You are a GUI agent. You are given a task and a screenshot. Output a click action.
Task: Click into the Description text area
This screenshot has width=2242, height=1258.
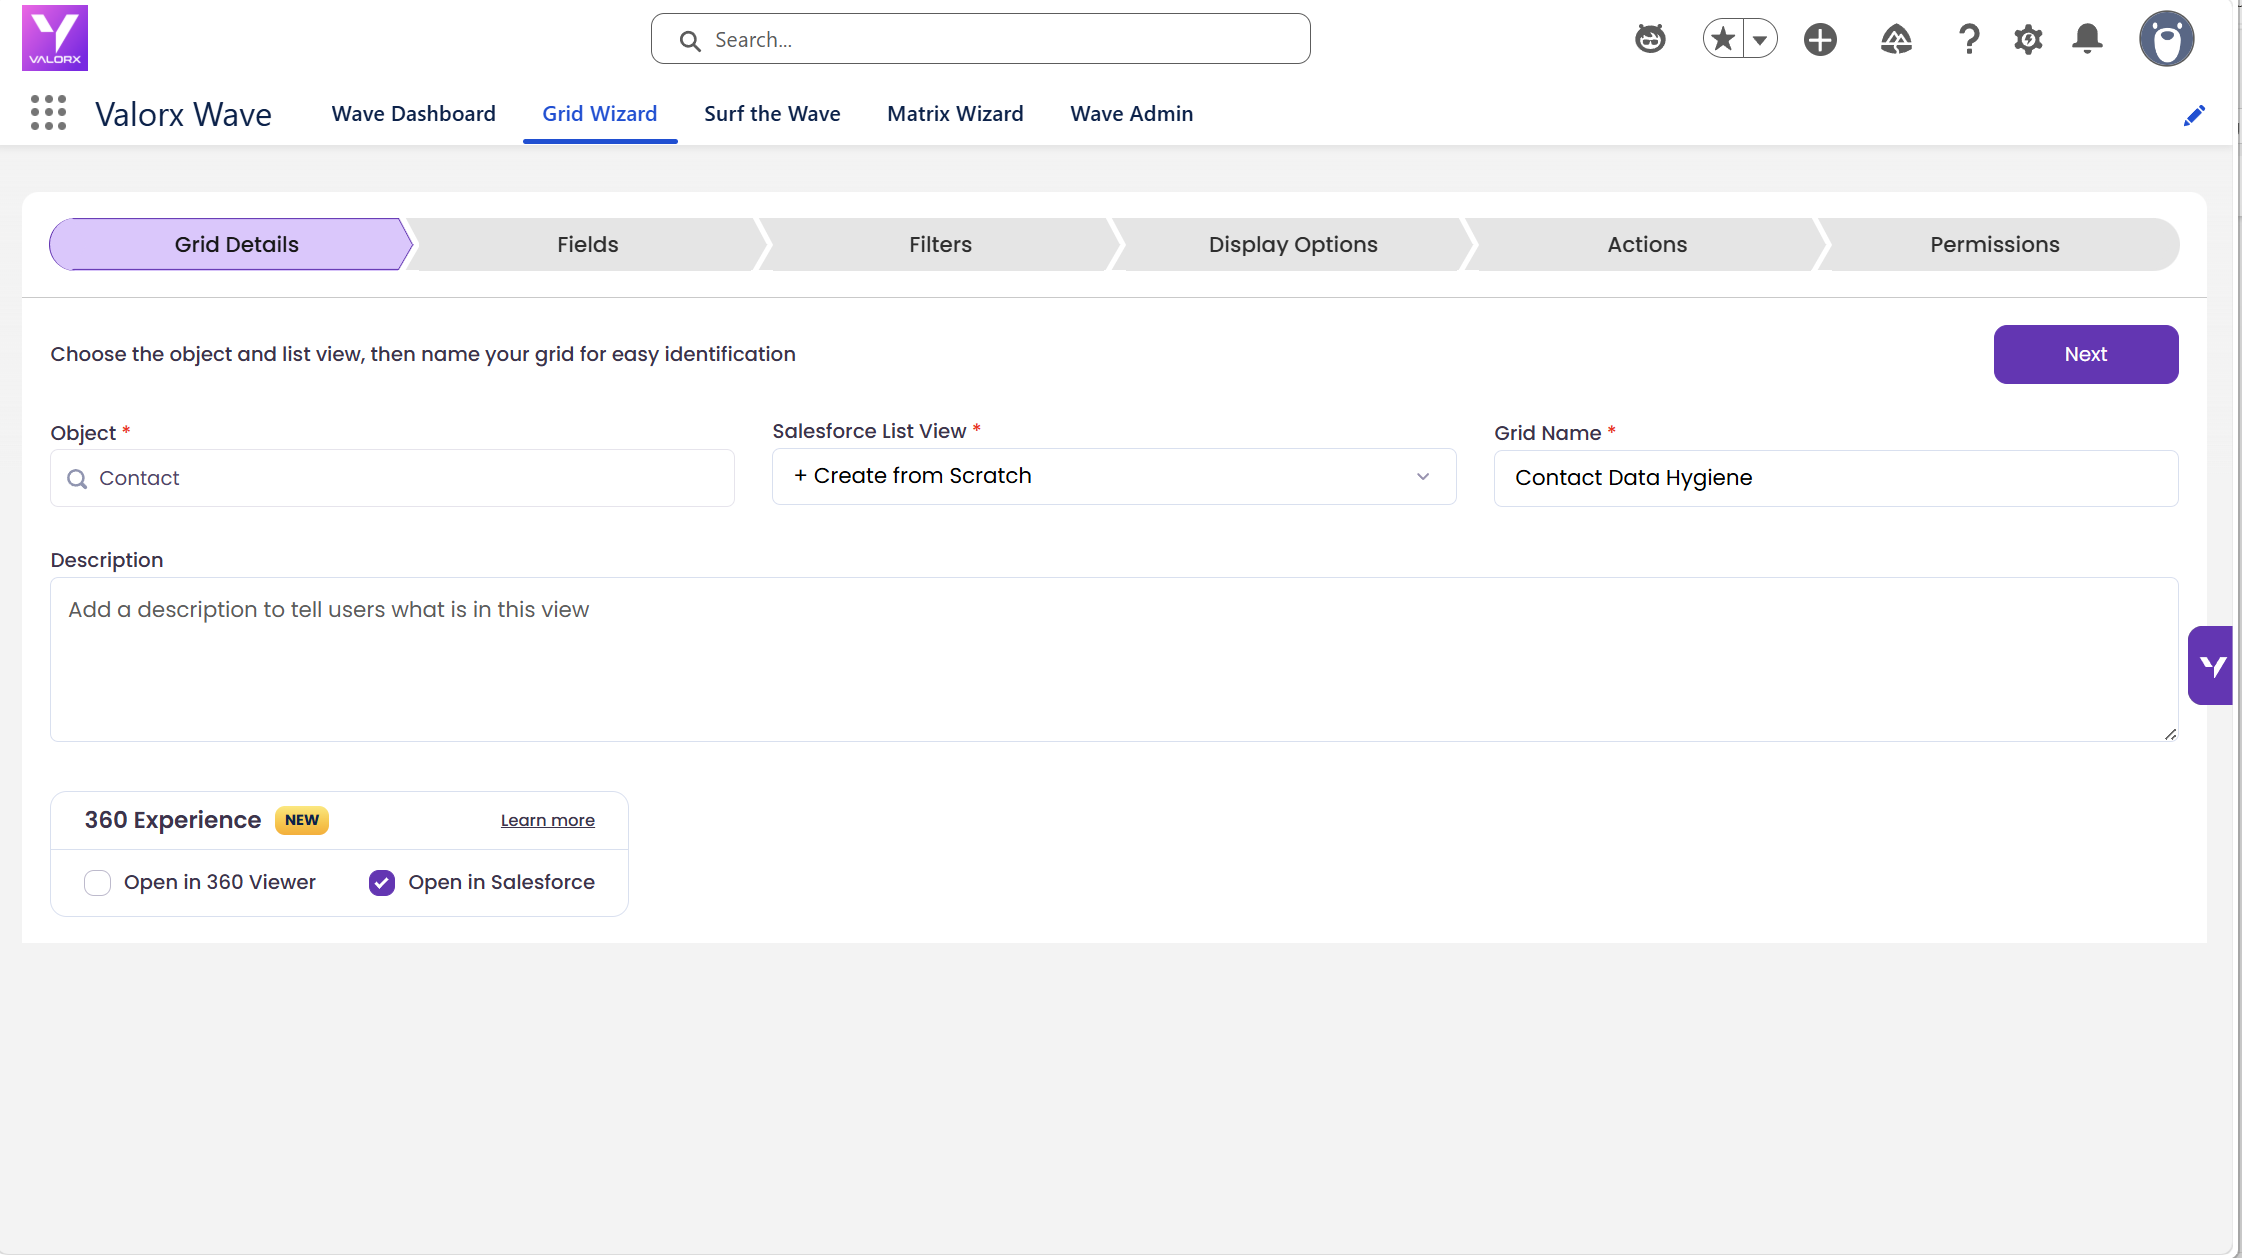click(x=1114, y=659)
